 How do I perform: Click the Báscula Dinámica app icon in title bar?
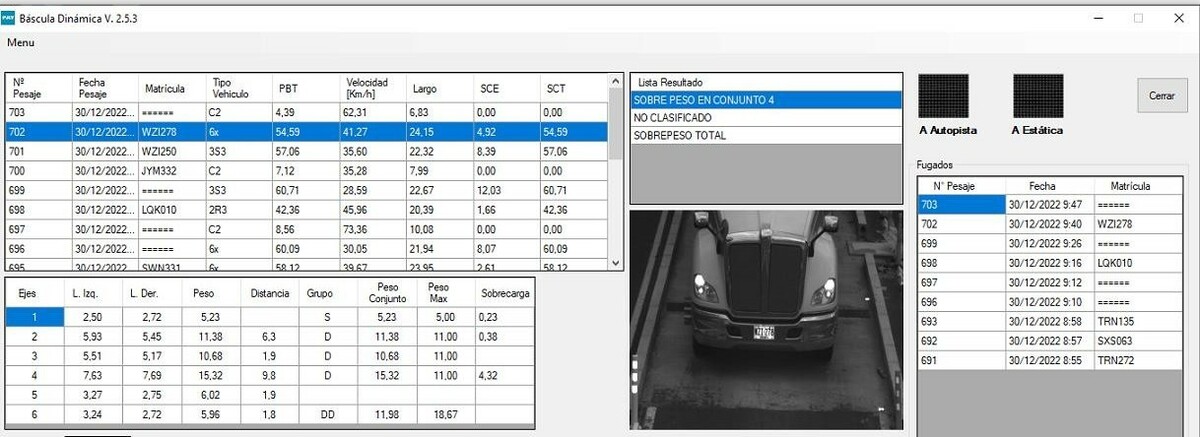[9, 18]
